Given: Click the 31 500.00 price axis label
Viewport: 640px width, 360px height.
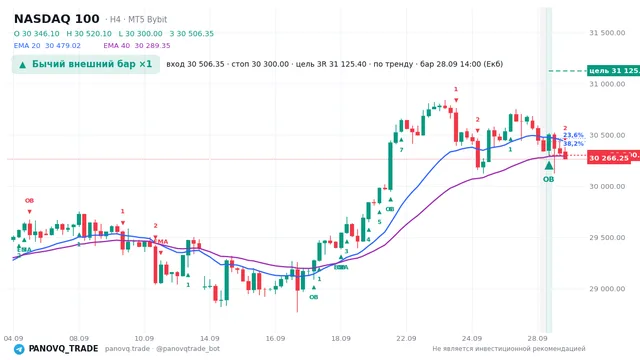Looking at the screenshot, I should 607,33.
